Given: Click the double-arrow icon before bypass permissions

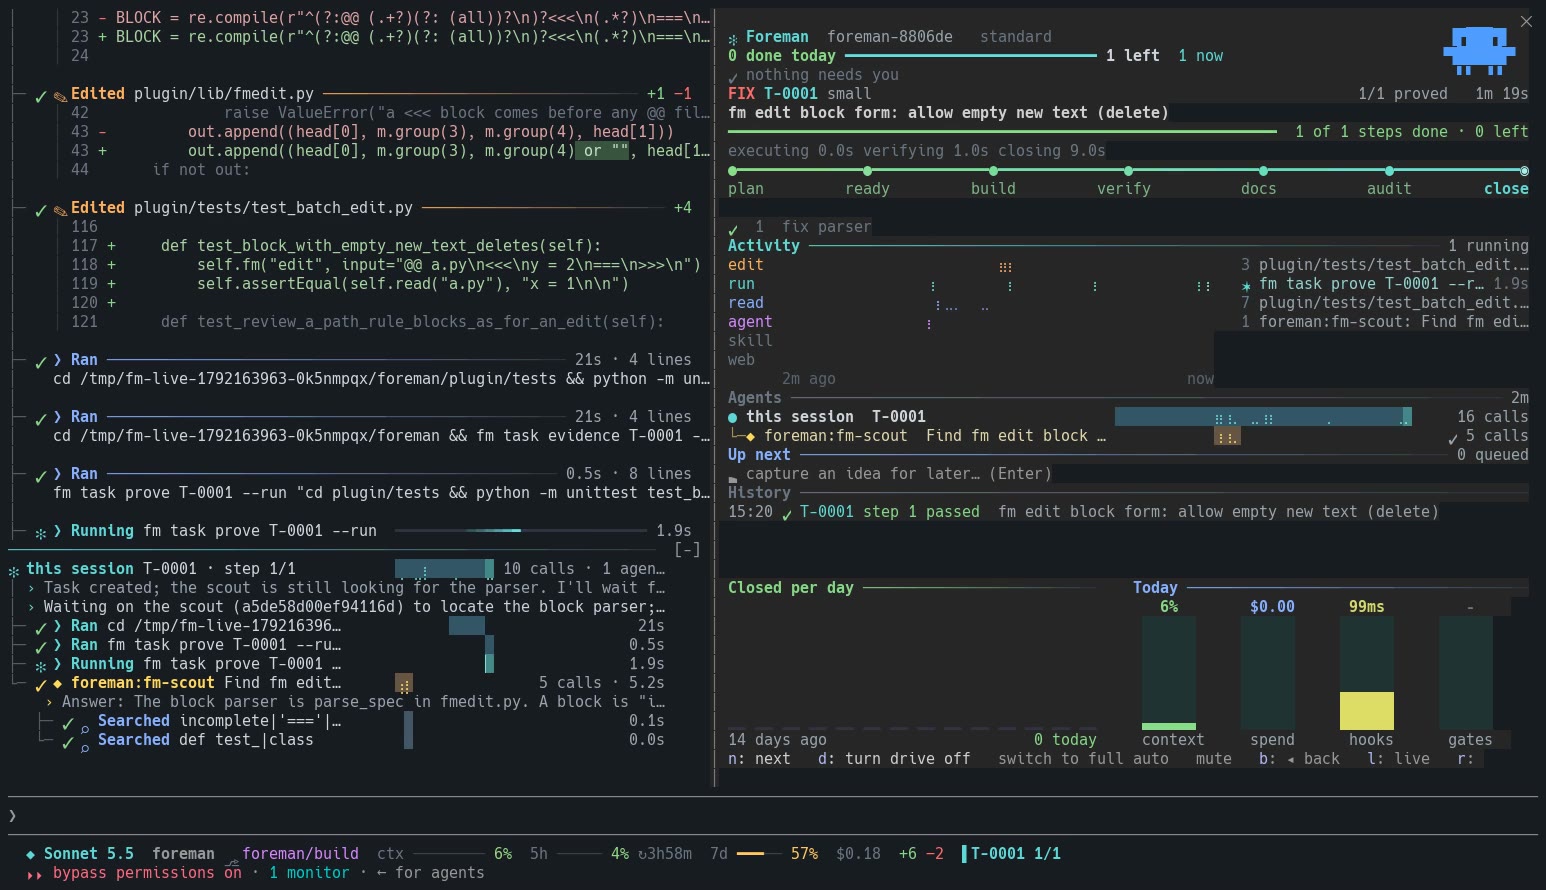Looking at the screenshot, I should tap(35, 874).
